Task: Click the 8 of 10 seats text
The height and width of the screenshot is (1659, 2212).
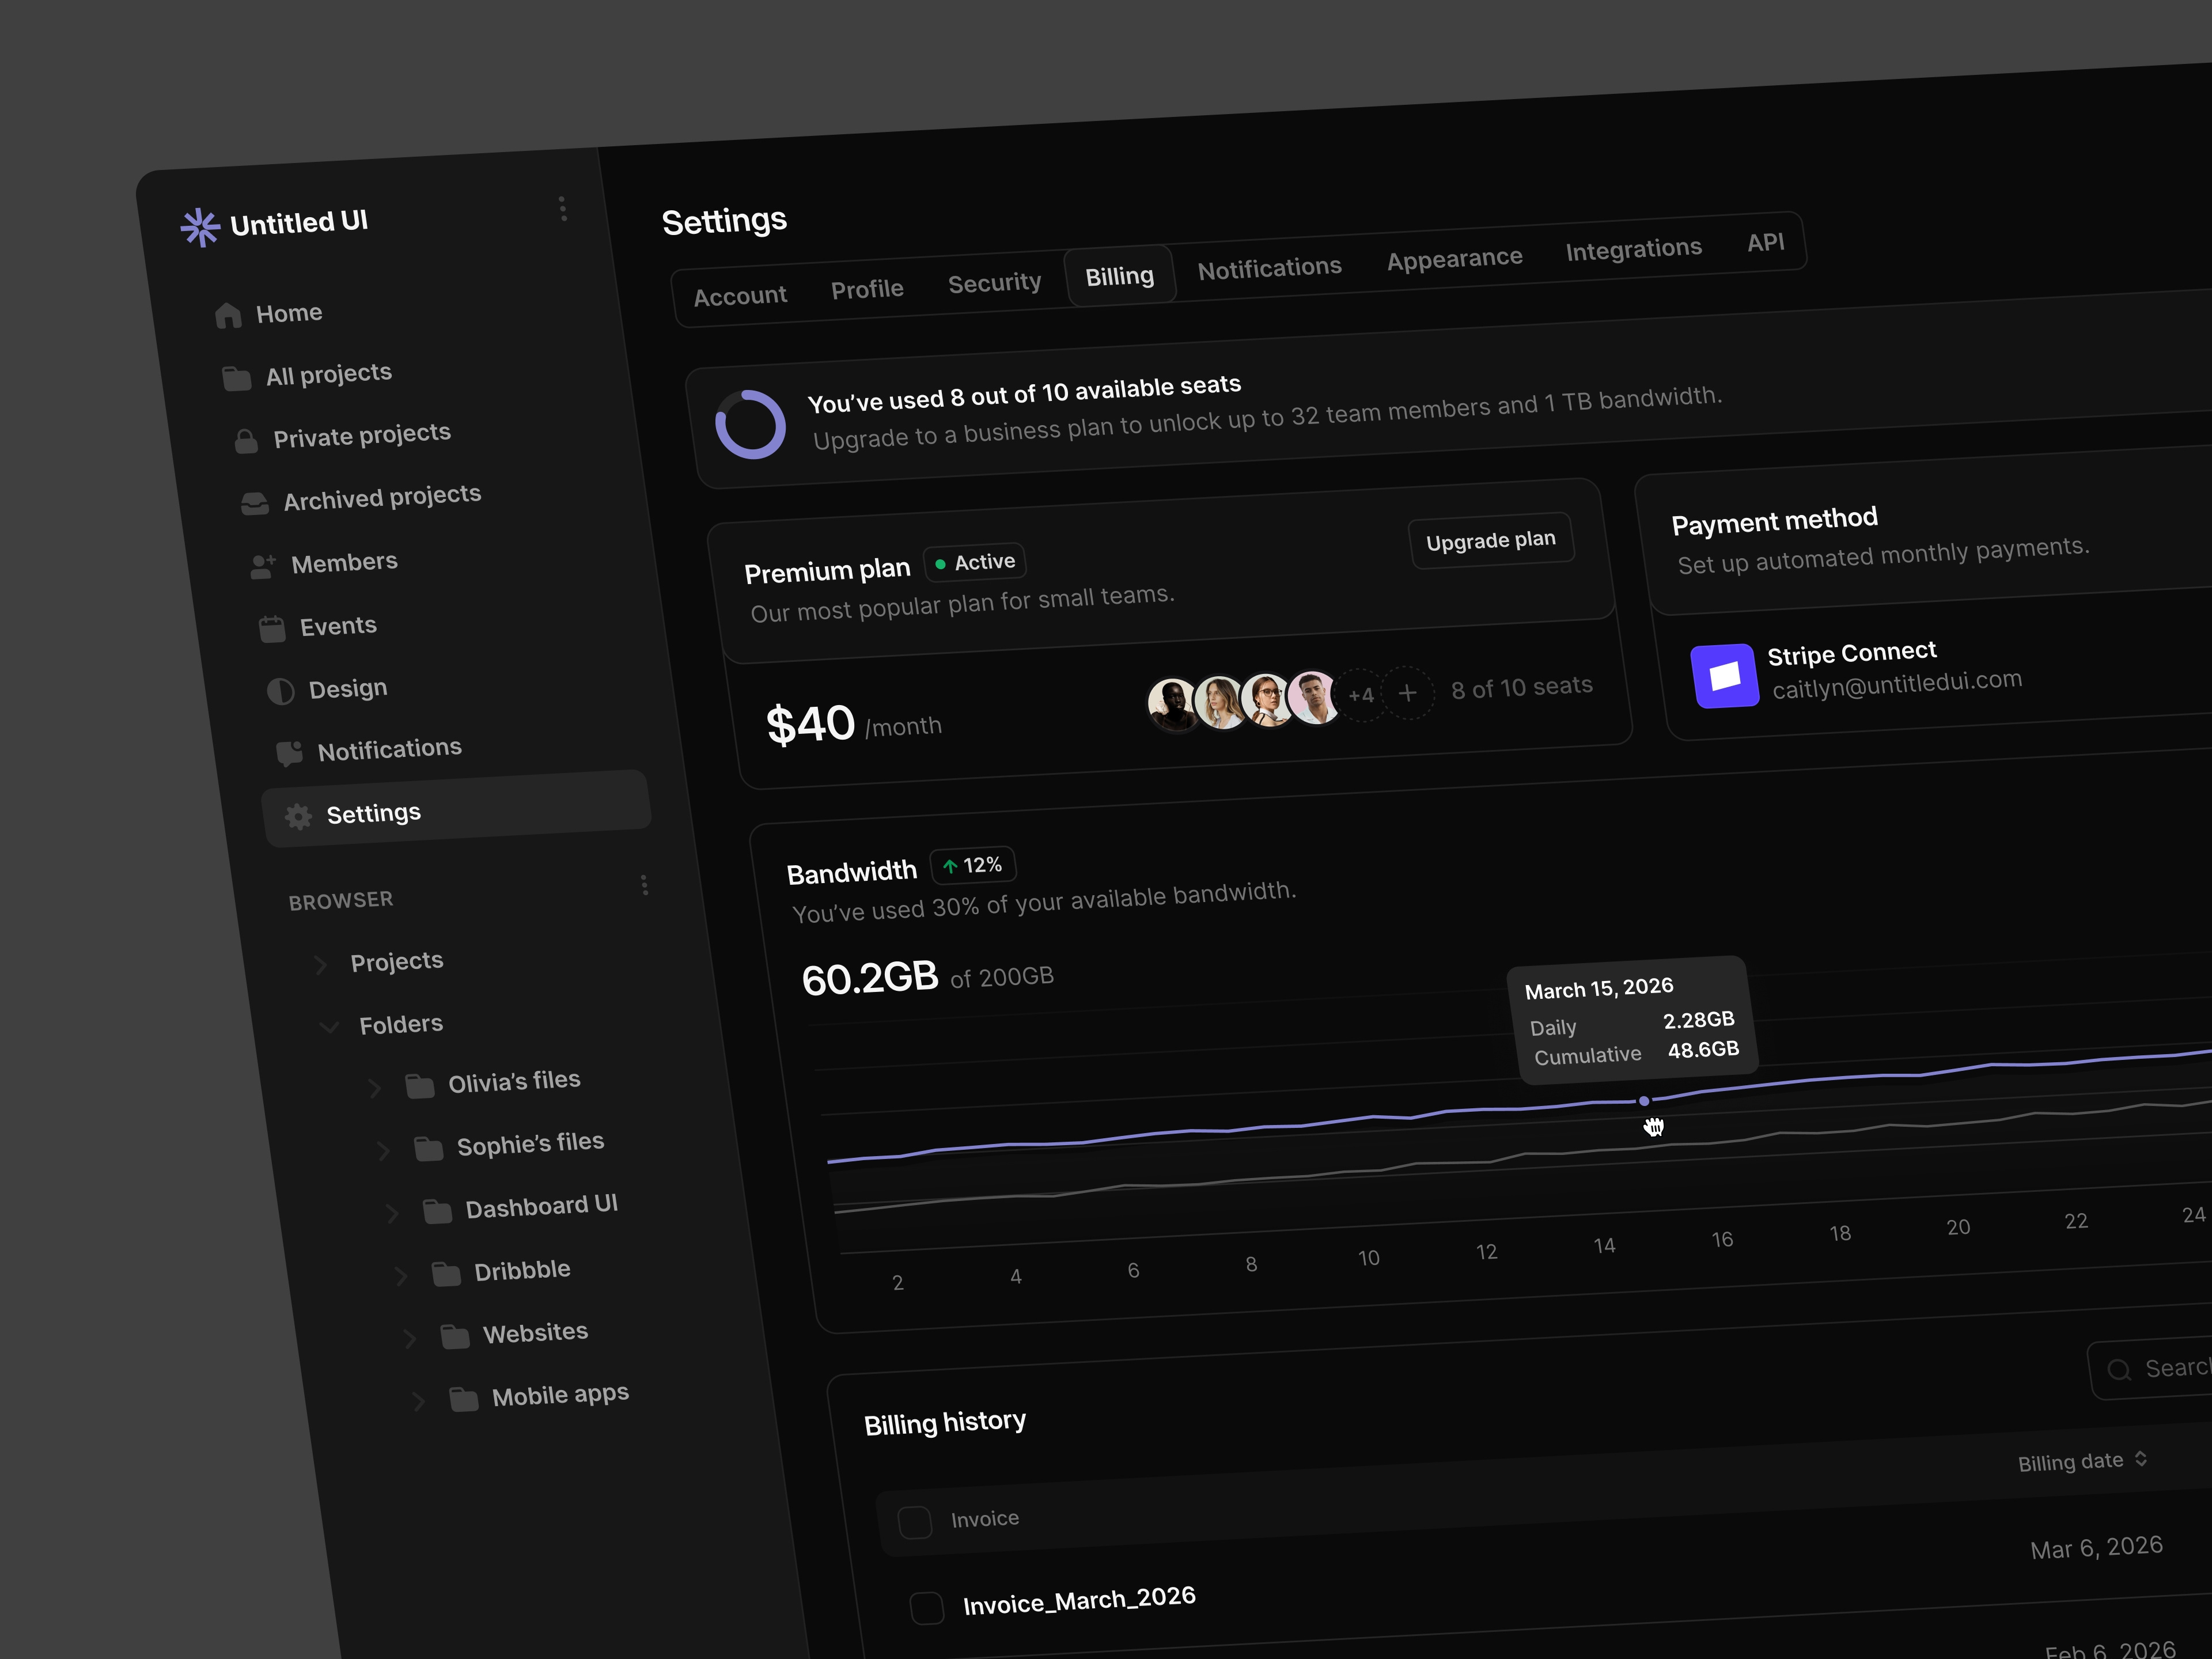Action: click(1522, 688)
